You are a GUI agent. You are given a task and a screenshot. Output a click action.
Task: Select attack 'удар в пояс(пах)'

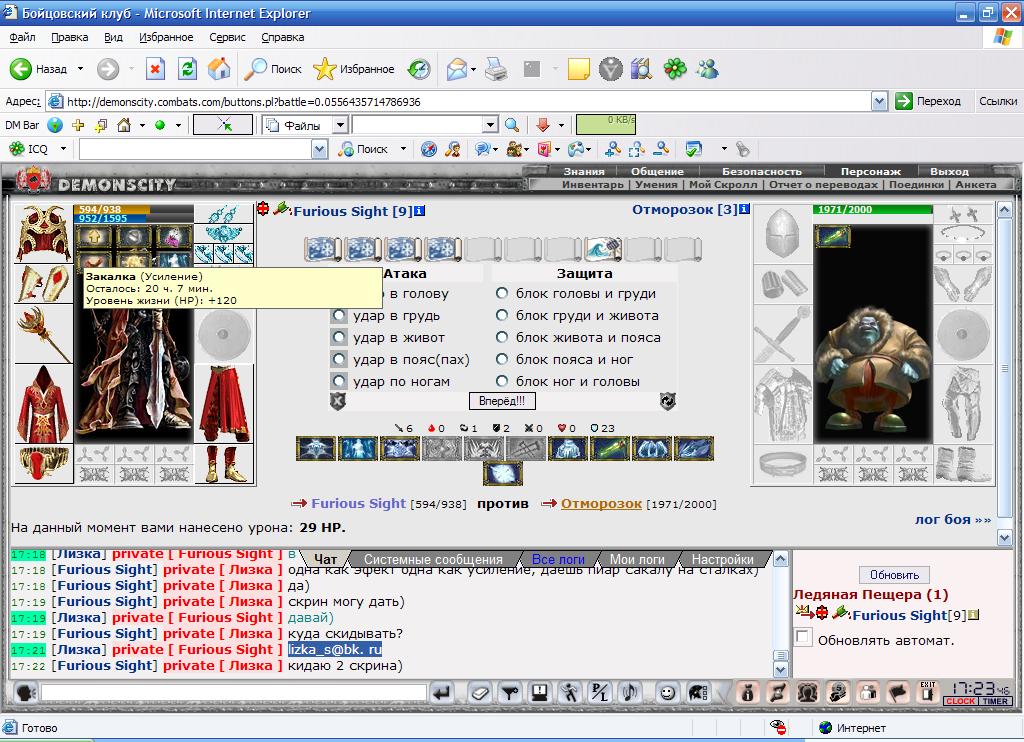338,359
